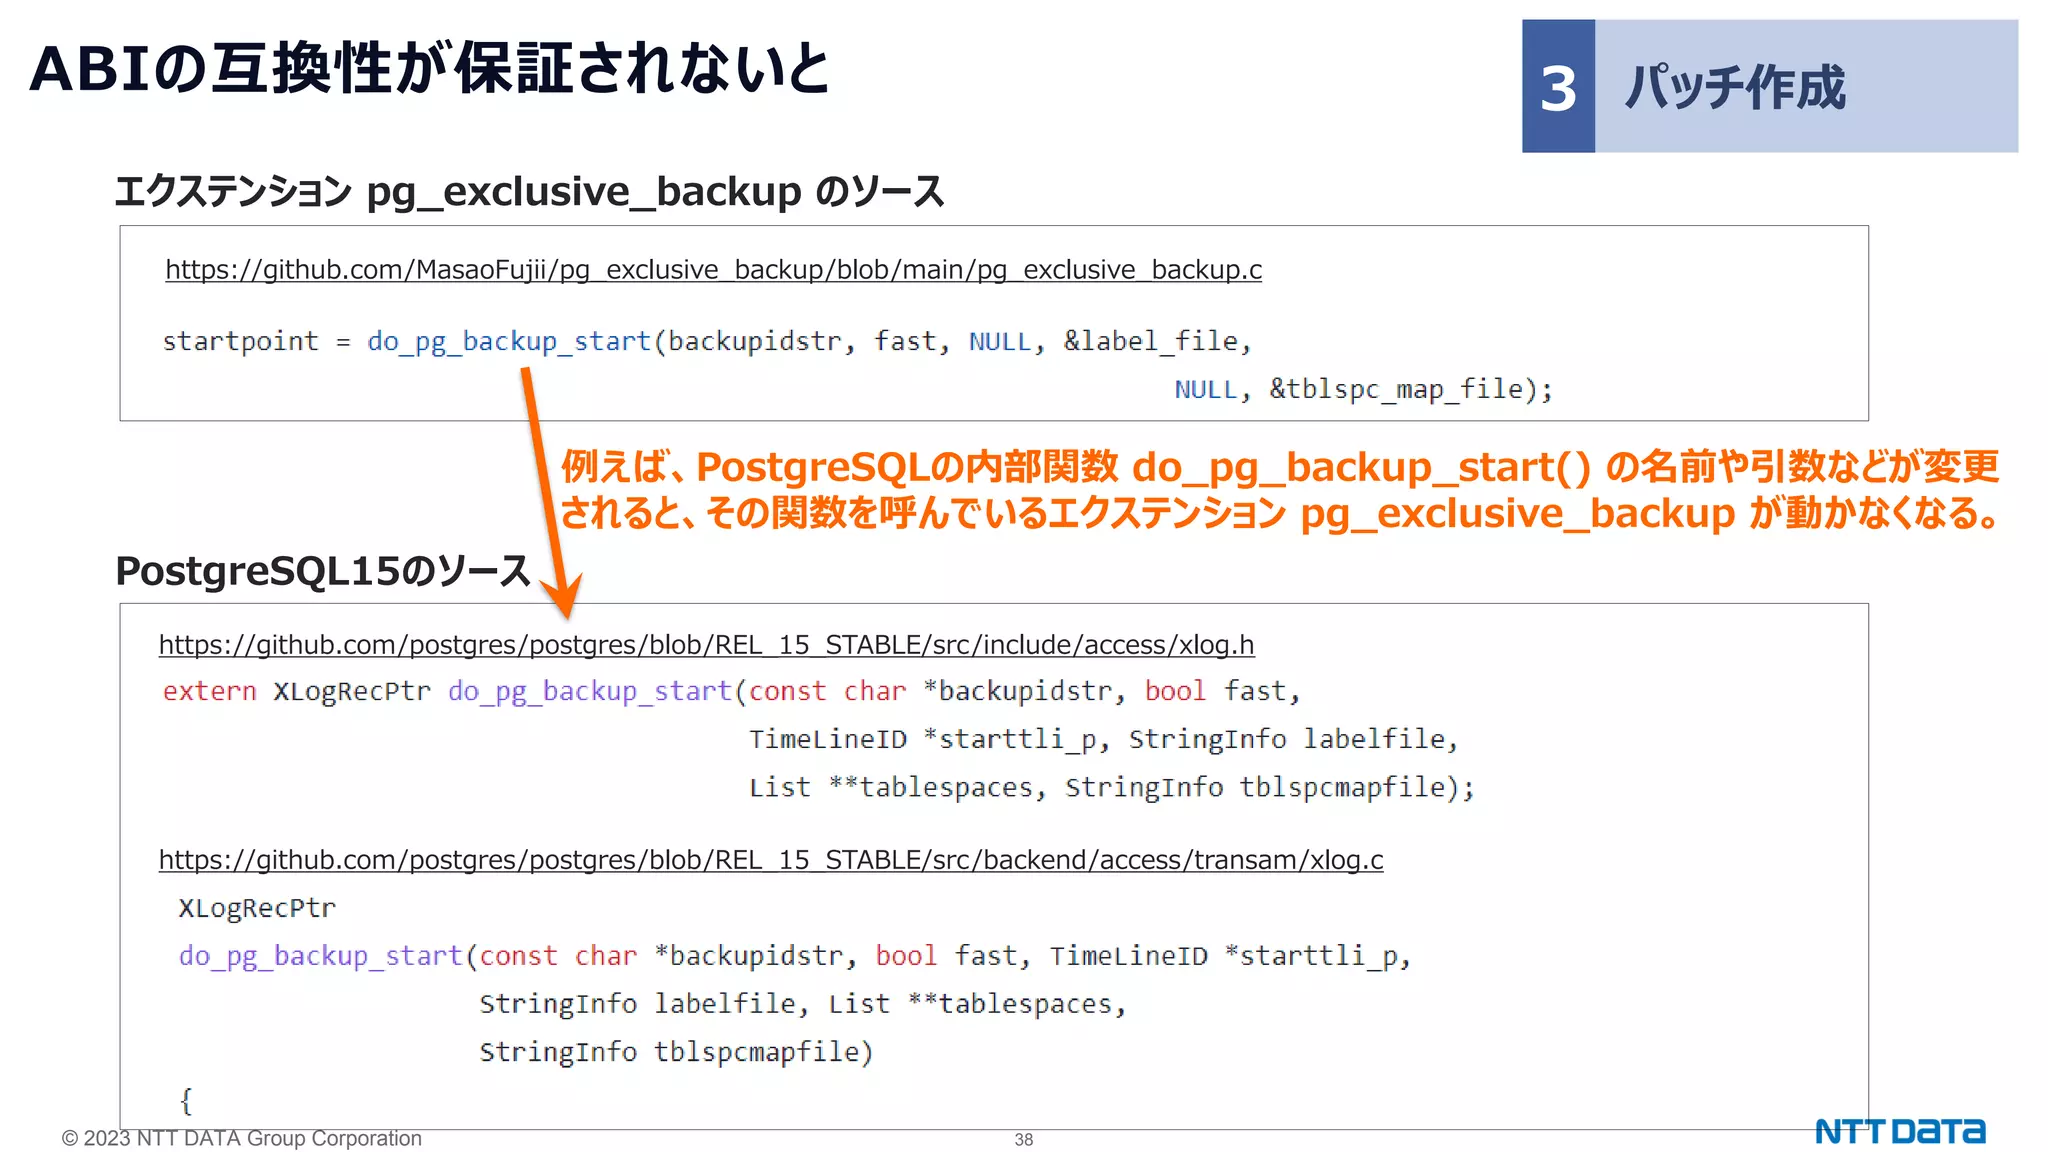Viewport: 2048px width, 1152px height.
Task: Click the © 2023 NTT DATA Group Corporation footer
Action: 241,1138
